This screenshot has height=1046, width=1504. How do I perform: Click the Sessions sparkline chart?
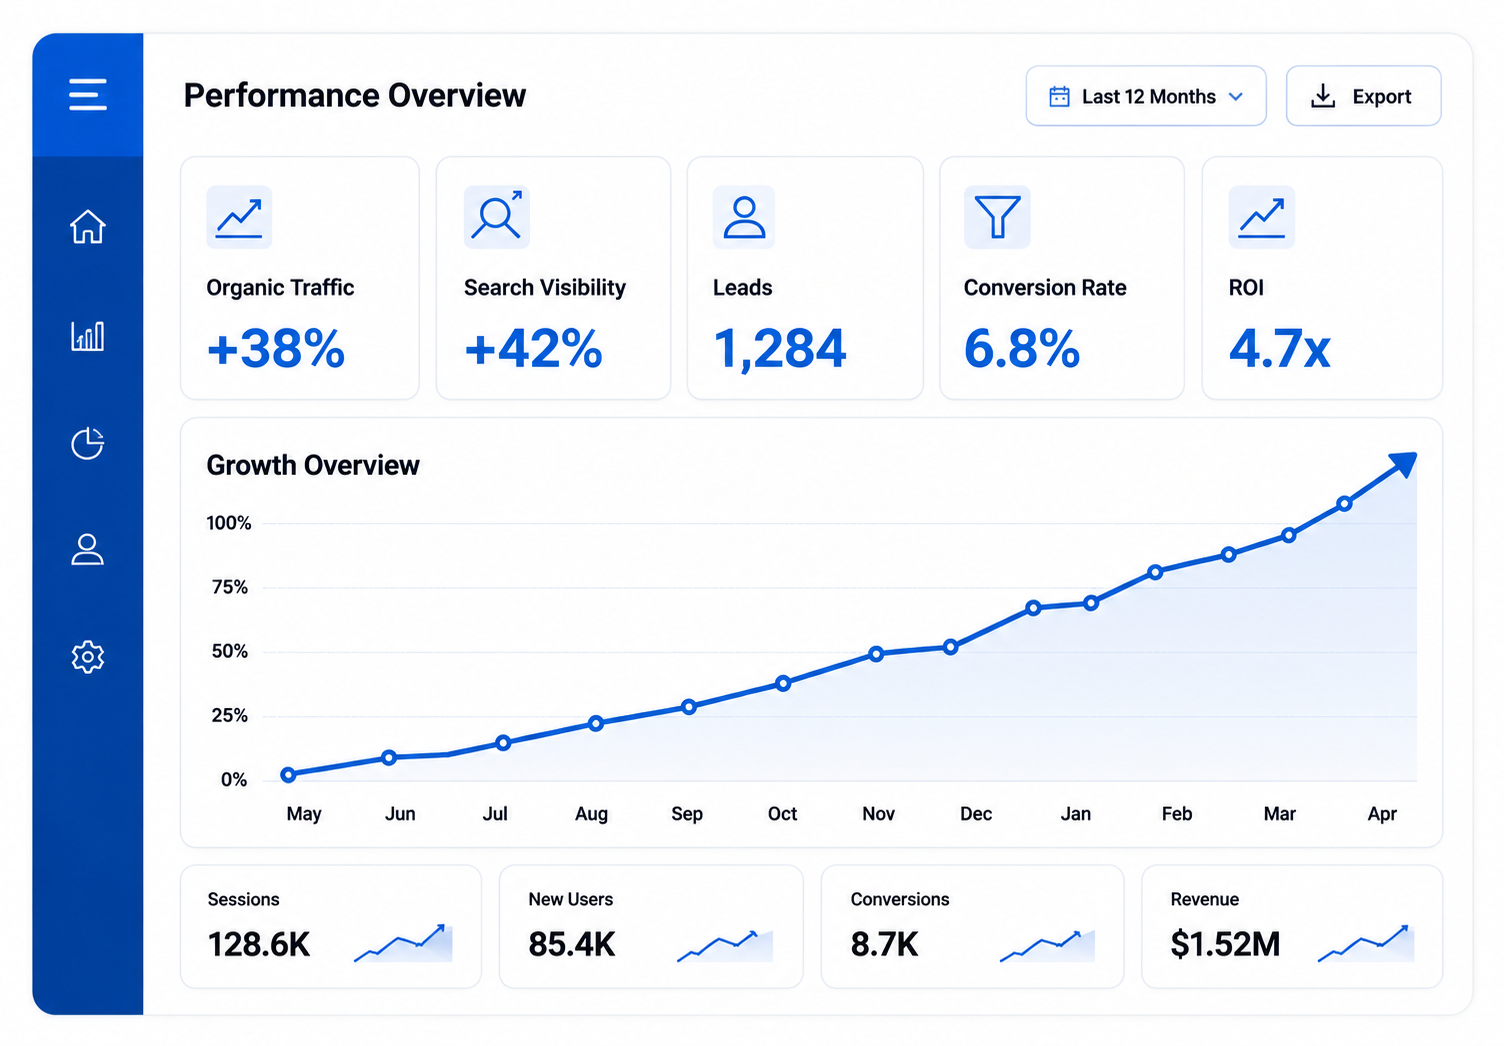click(x=403, y=943)
